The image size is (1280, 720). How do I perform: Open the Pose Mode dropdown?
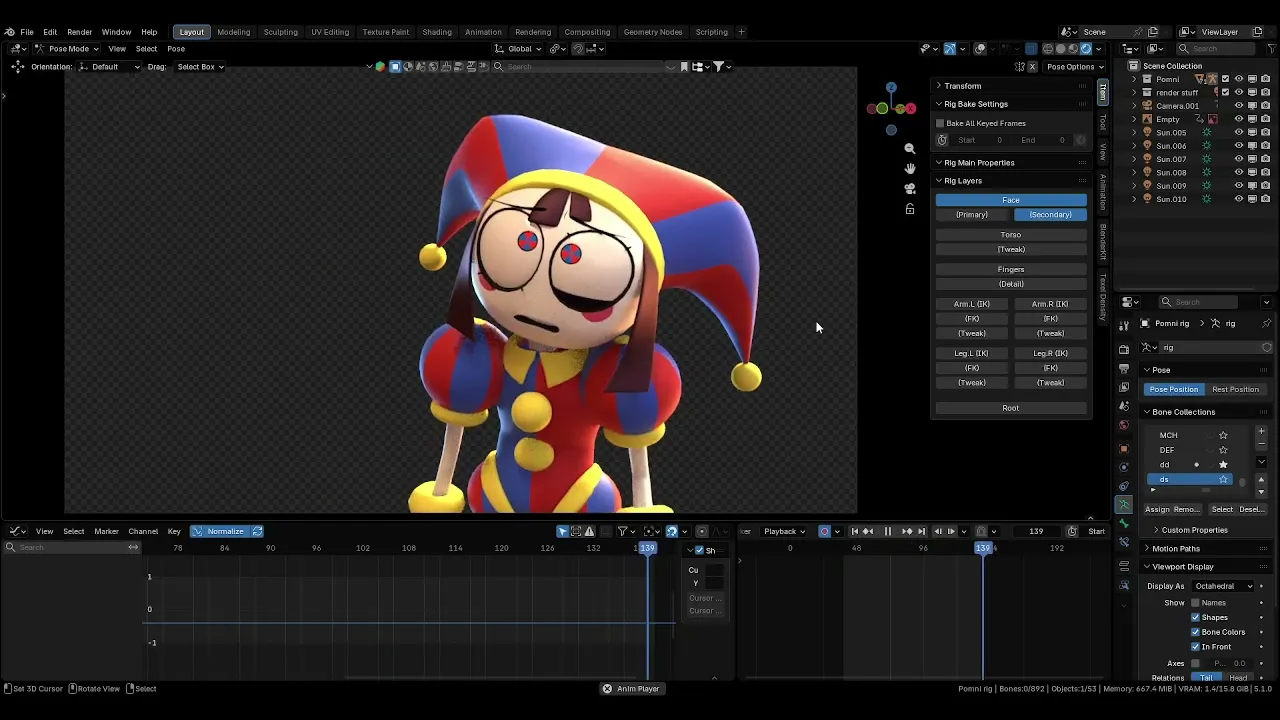(x=68, y=49)
